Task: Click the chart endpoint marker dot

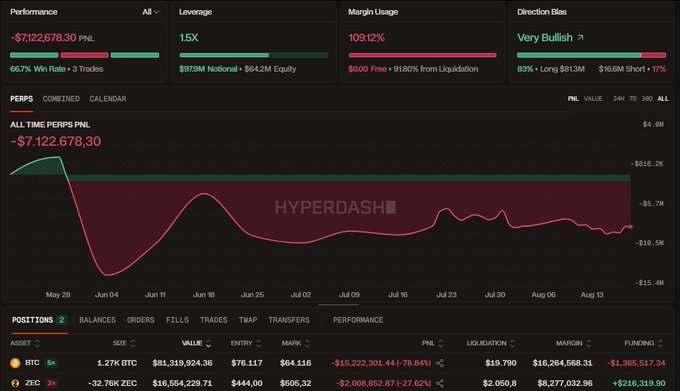Action: point(630,227)
